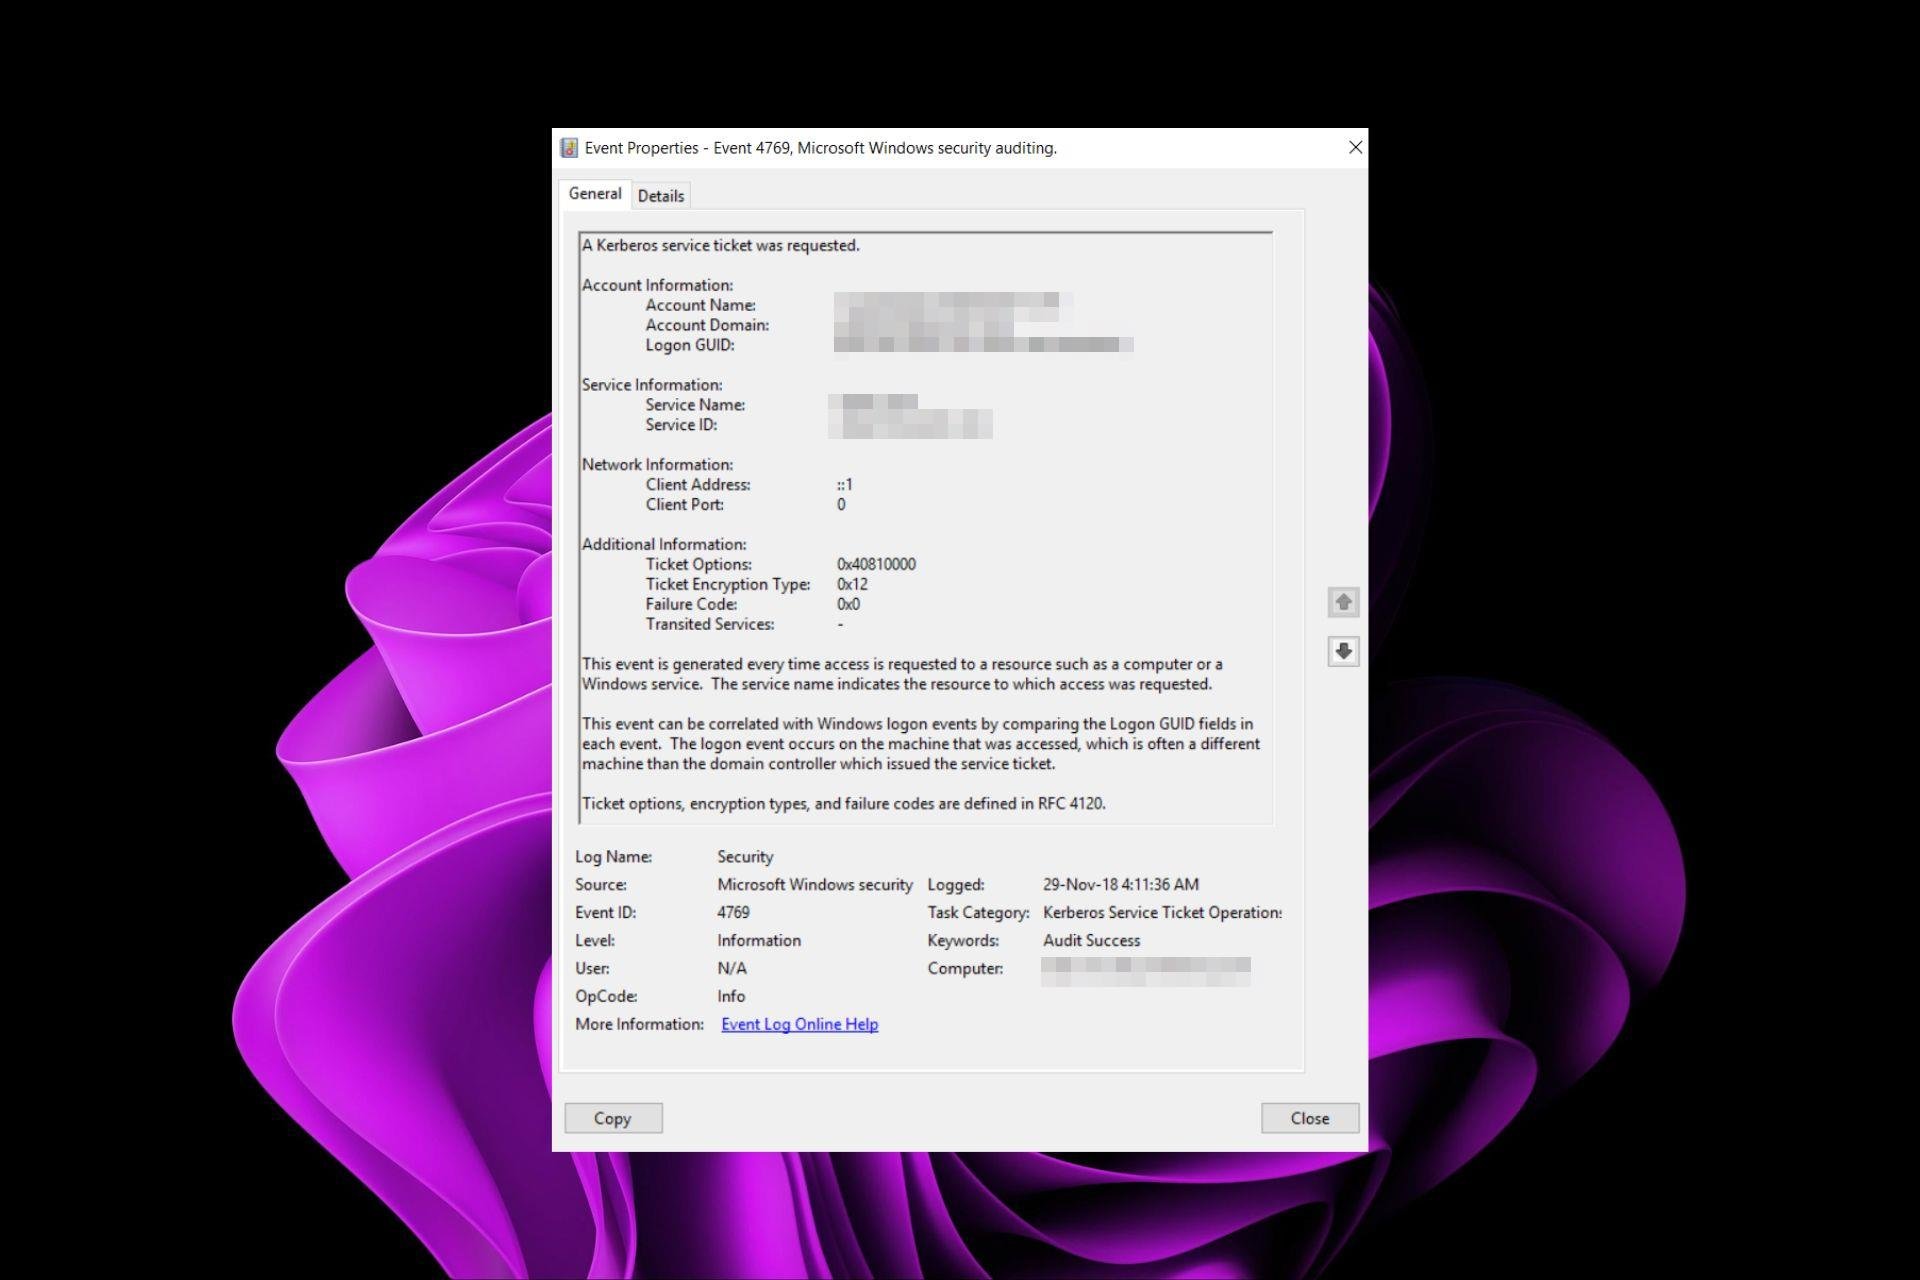
Task: Click the Ticket Encryption Type value 0x12
Action: (x=852, y=584)
